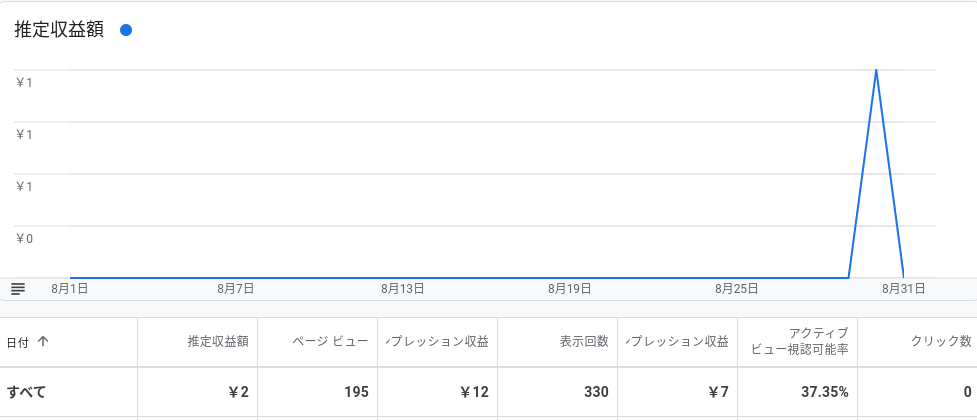This screenshot has width=977, height=420.
Task: Click the 8月19日 axis label
Action: pyautogui.click(x=570, y=289)
